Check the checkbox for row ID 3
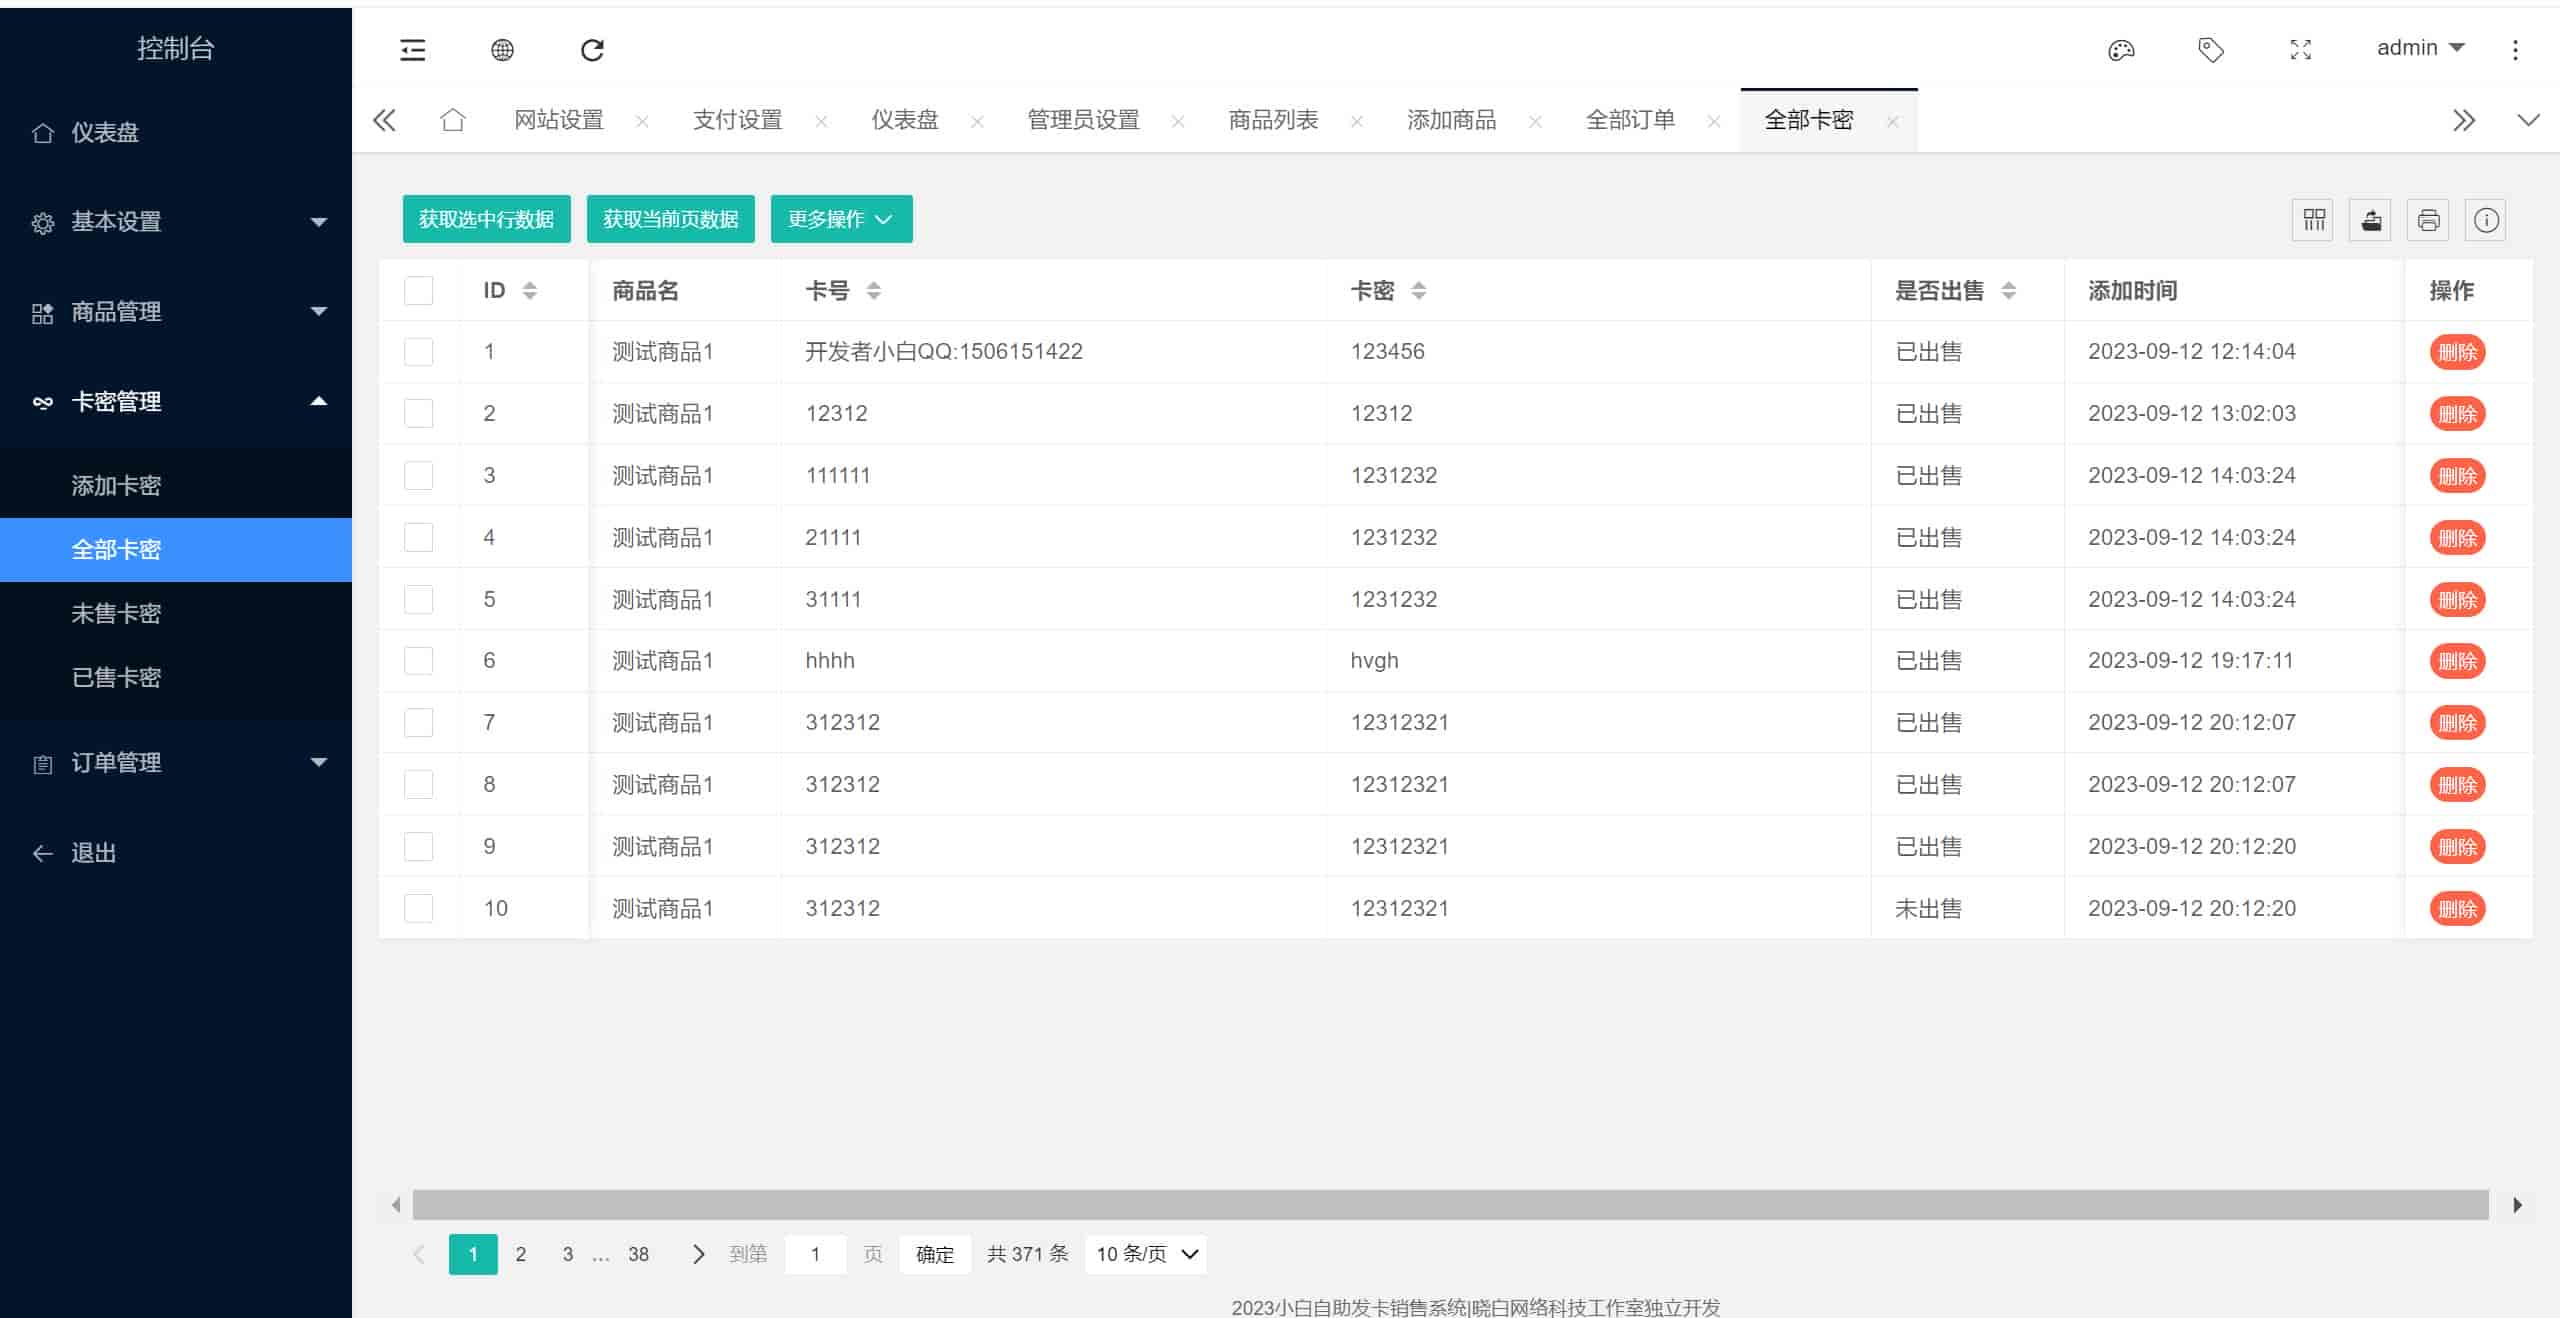Screen dimensions: 2560x1318 (x=418, y=475)
